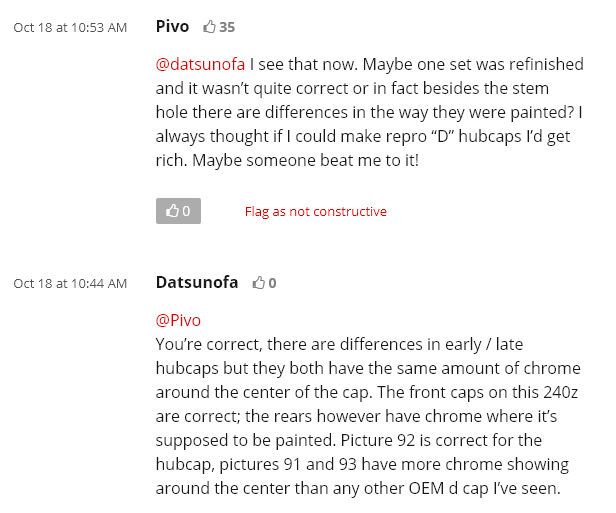Upvote Pivo's comment with gray like button
The height and width of the screenshot is (513, 616).
point(178,211)
